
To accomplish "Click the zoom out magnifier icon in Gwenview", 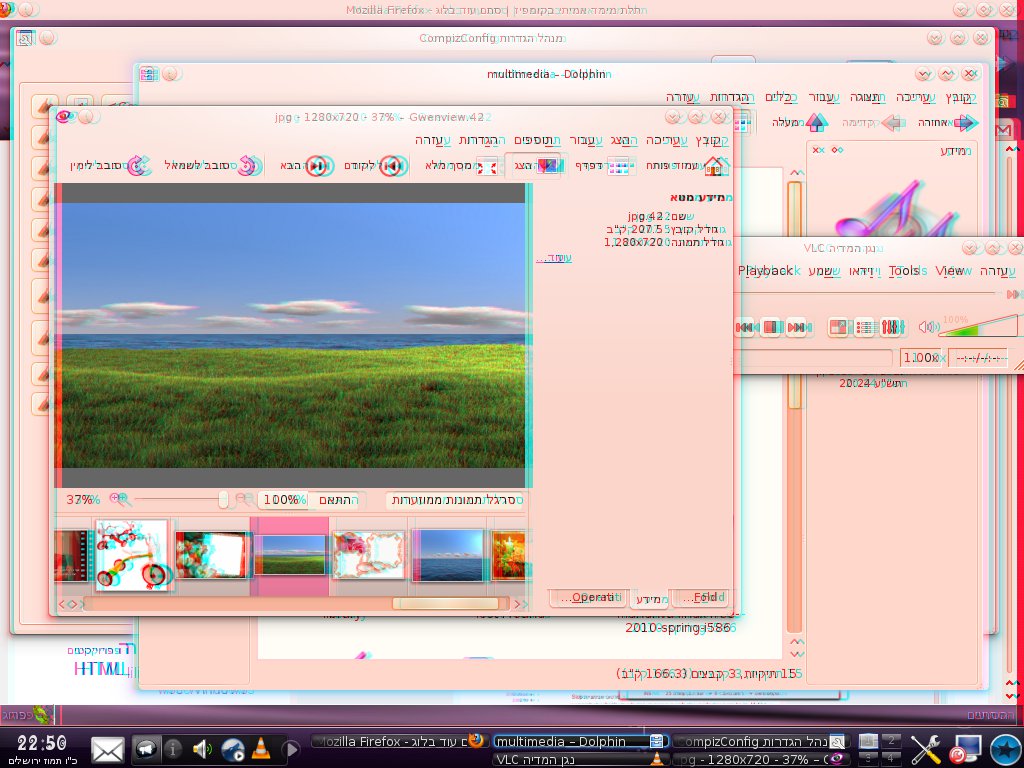I will [x=244, y=500].
